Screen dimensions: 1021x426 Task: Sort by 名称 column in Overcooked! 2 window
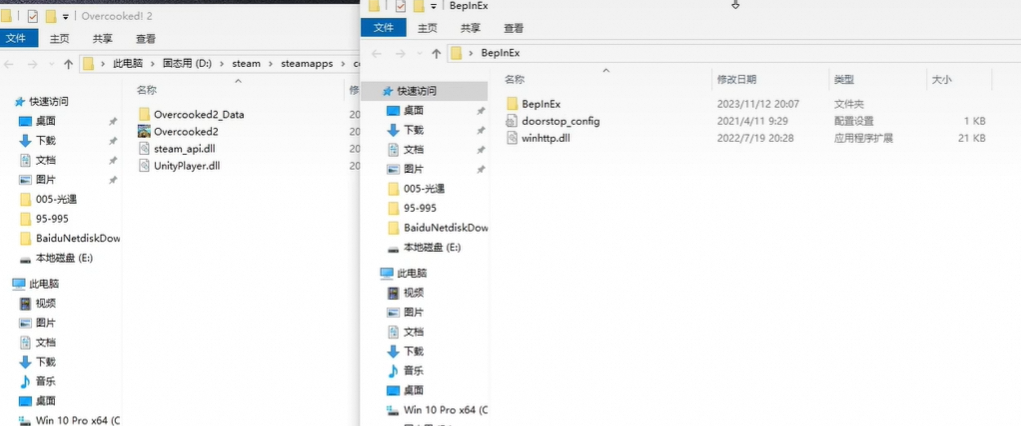point(147,91)
